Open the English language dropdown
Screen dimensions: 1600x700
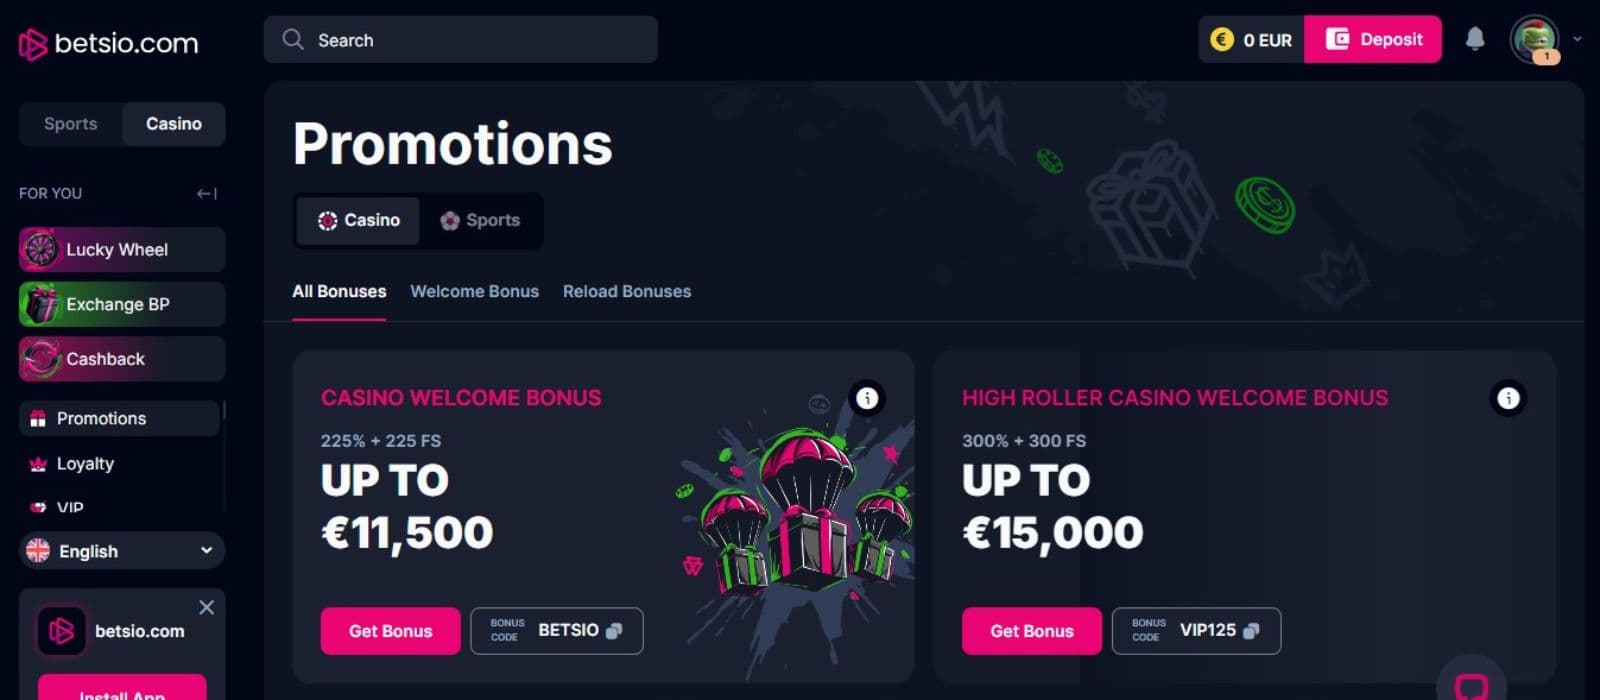point(122,551)
